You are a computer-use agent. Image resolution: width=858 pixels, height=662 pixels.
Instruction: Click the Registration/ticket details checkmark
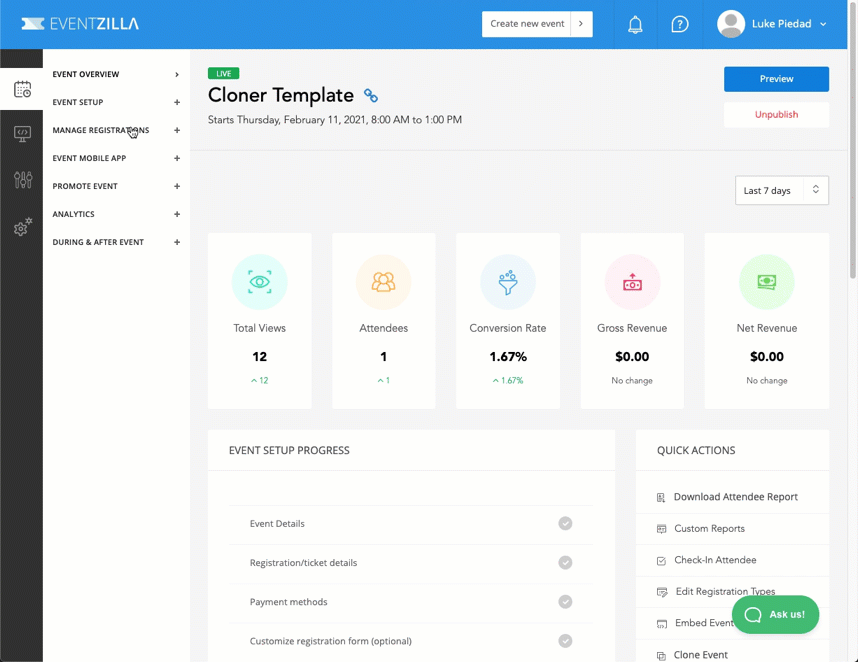565,562
